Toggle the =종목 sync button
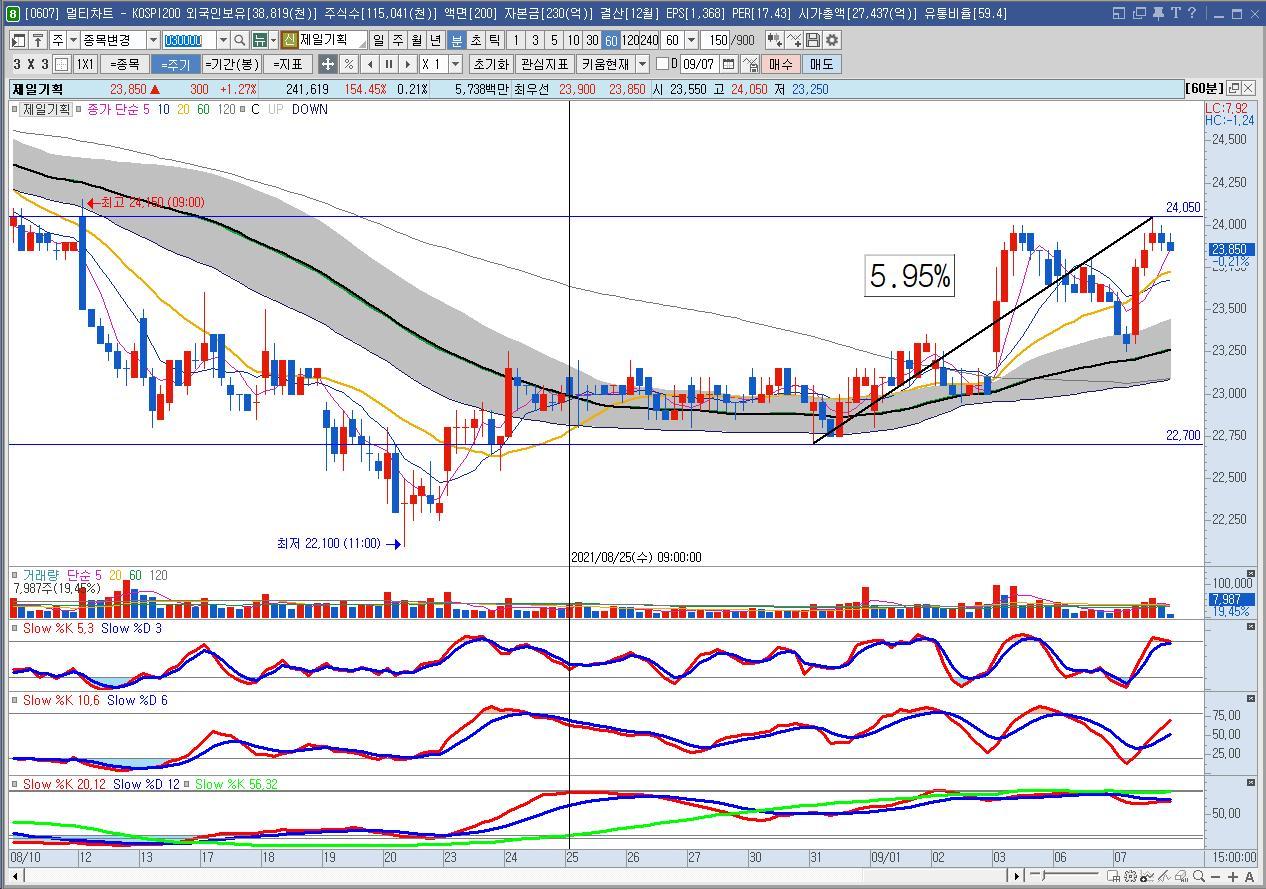This screenshot has width=1266, height=889. coord(124,64)
